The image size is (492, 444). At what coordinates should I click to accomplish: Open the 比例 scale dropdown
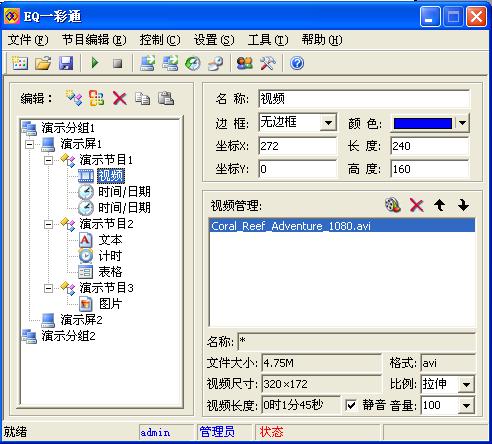click(466, 385)
